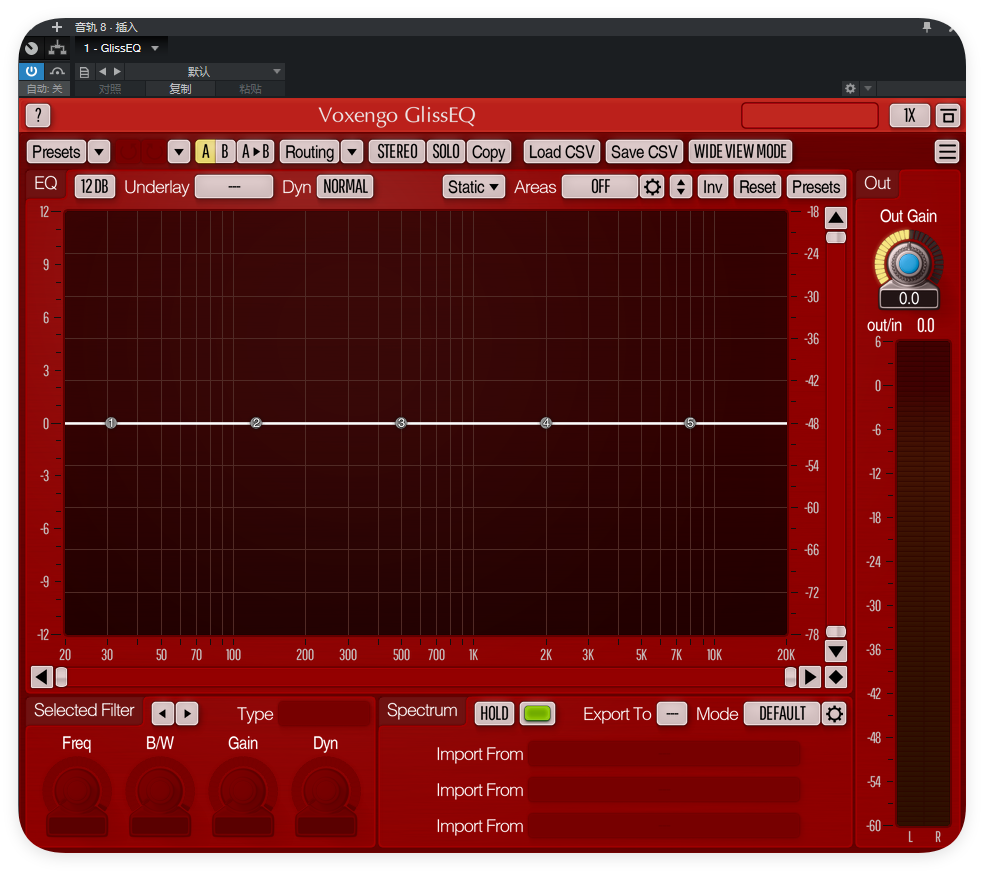The image size is (984, 871).
Task: Click the host routing sidechain icon
Action: [58, 48]
